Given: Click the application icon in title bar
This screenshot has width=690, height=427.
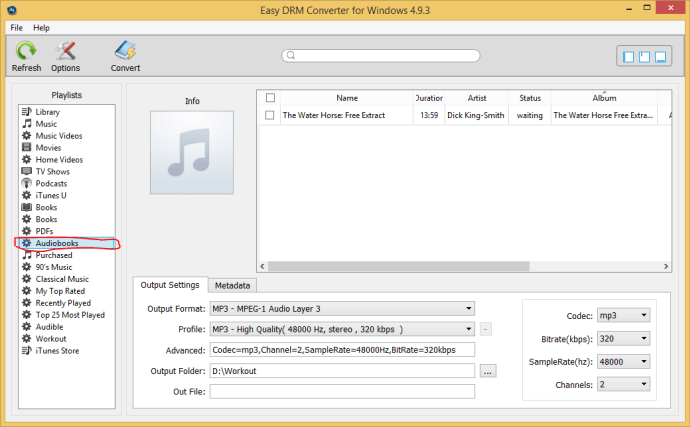Looking at the screenshot, I should pos(12,10).
